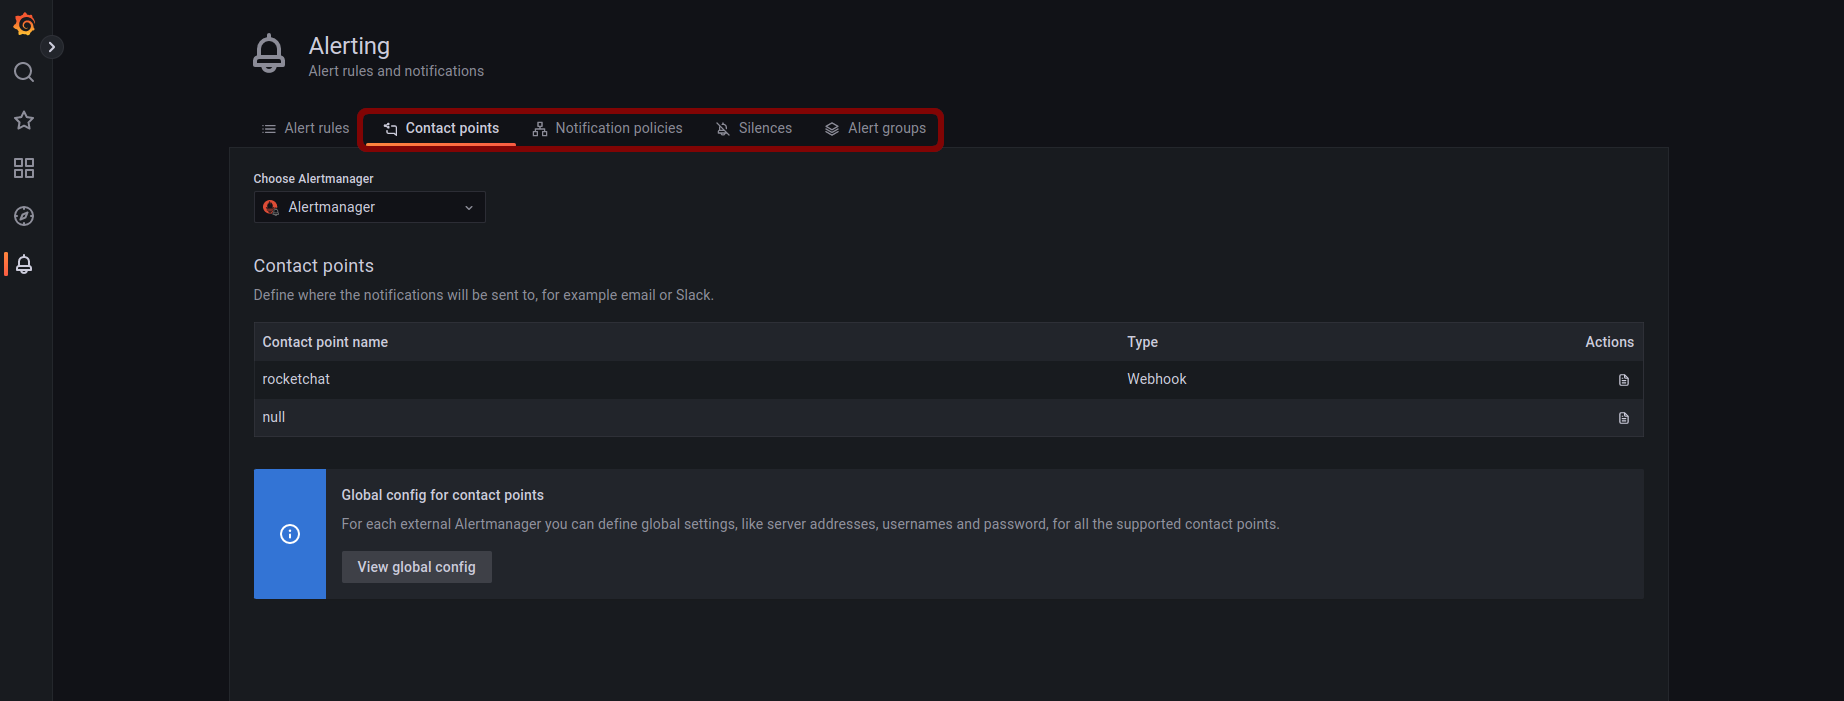Open Starred dashboards star icon

click(24, 120)
